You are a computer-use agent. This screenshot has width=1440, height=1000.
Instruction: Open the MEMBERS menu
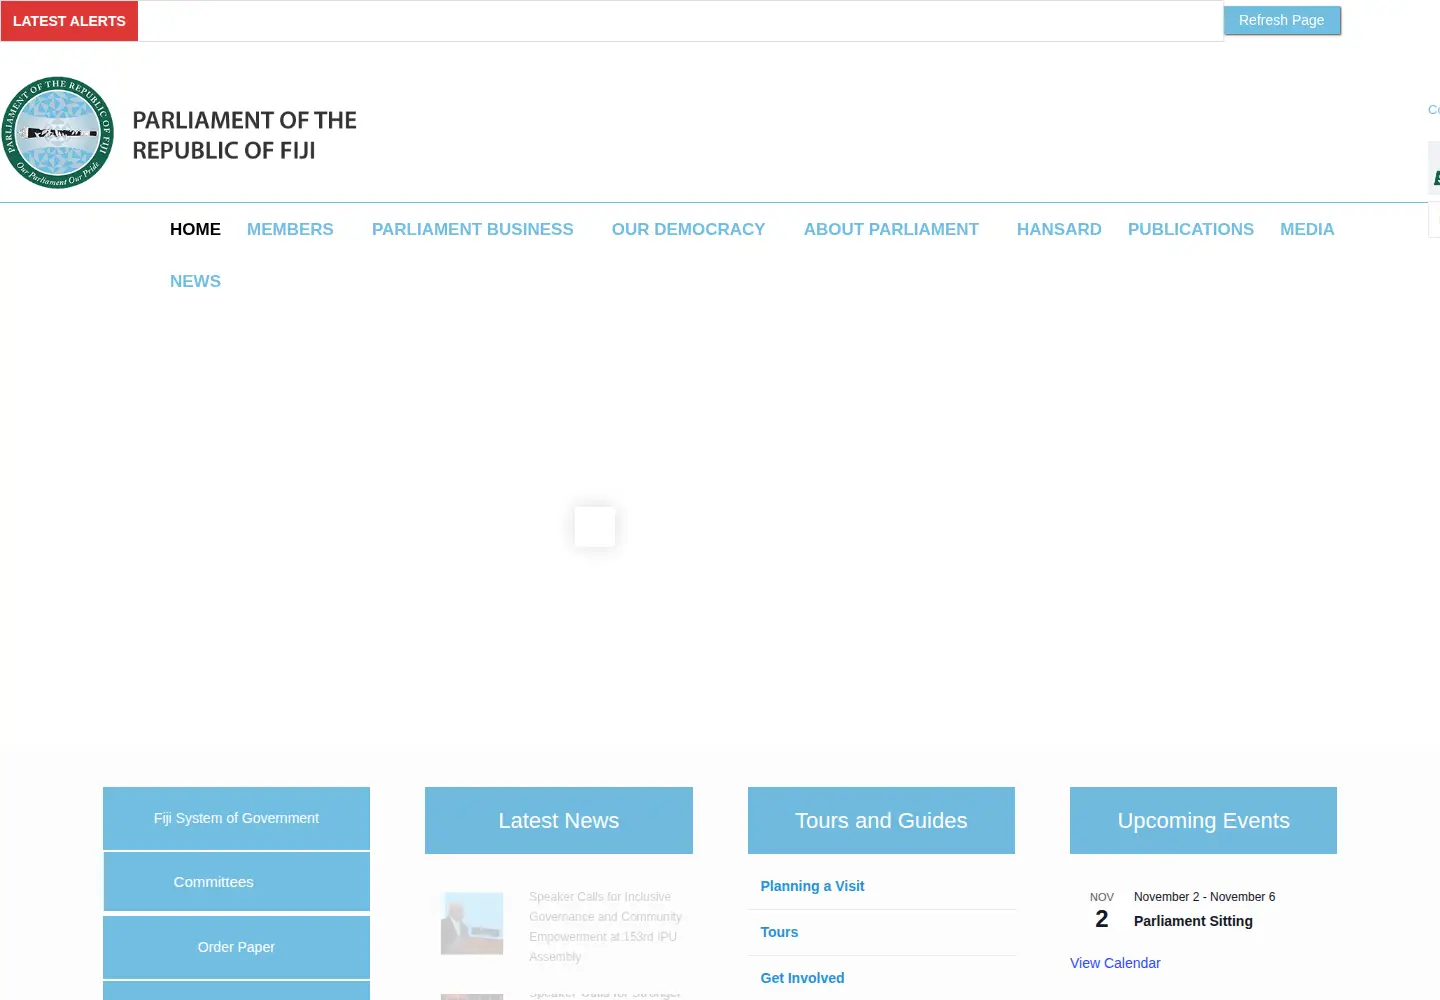coord(290,229)
